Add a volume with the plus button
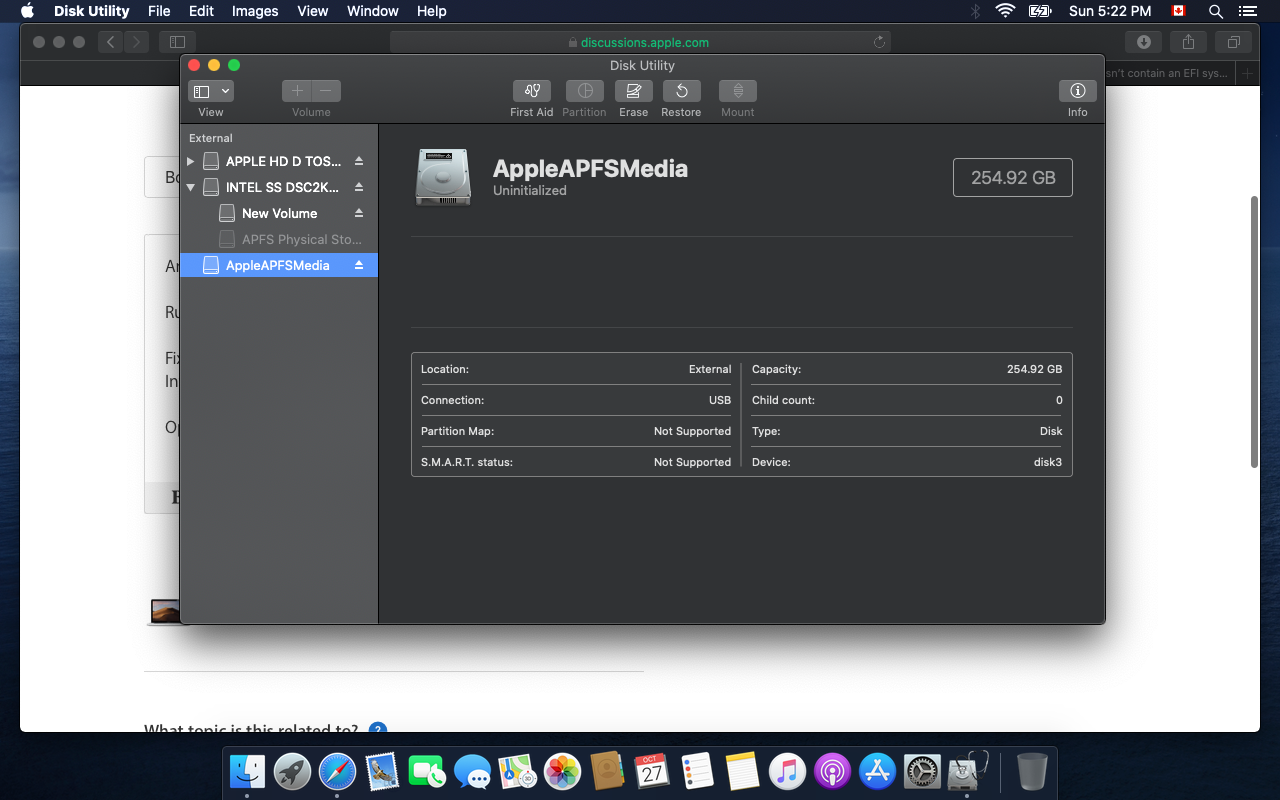This screenshot has height=800, width=1280. click(x=297, y=91)
